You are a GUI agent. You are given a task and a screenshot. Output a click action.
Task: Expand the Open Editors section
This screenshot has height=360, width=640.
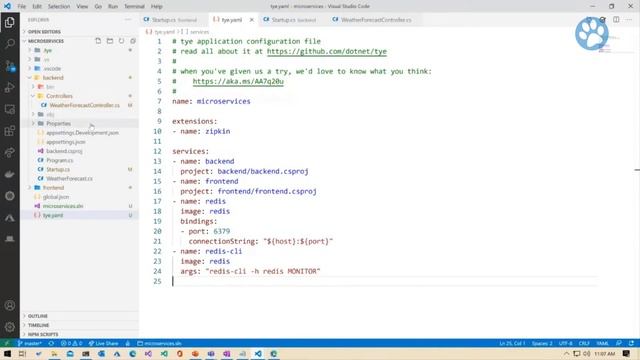[44, 31]
